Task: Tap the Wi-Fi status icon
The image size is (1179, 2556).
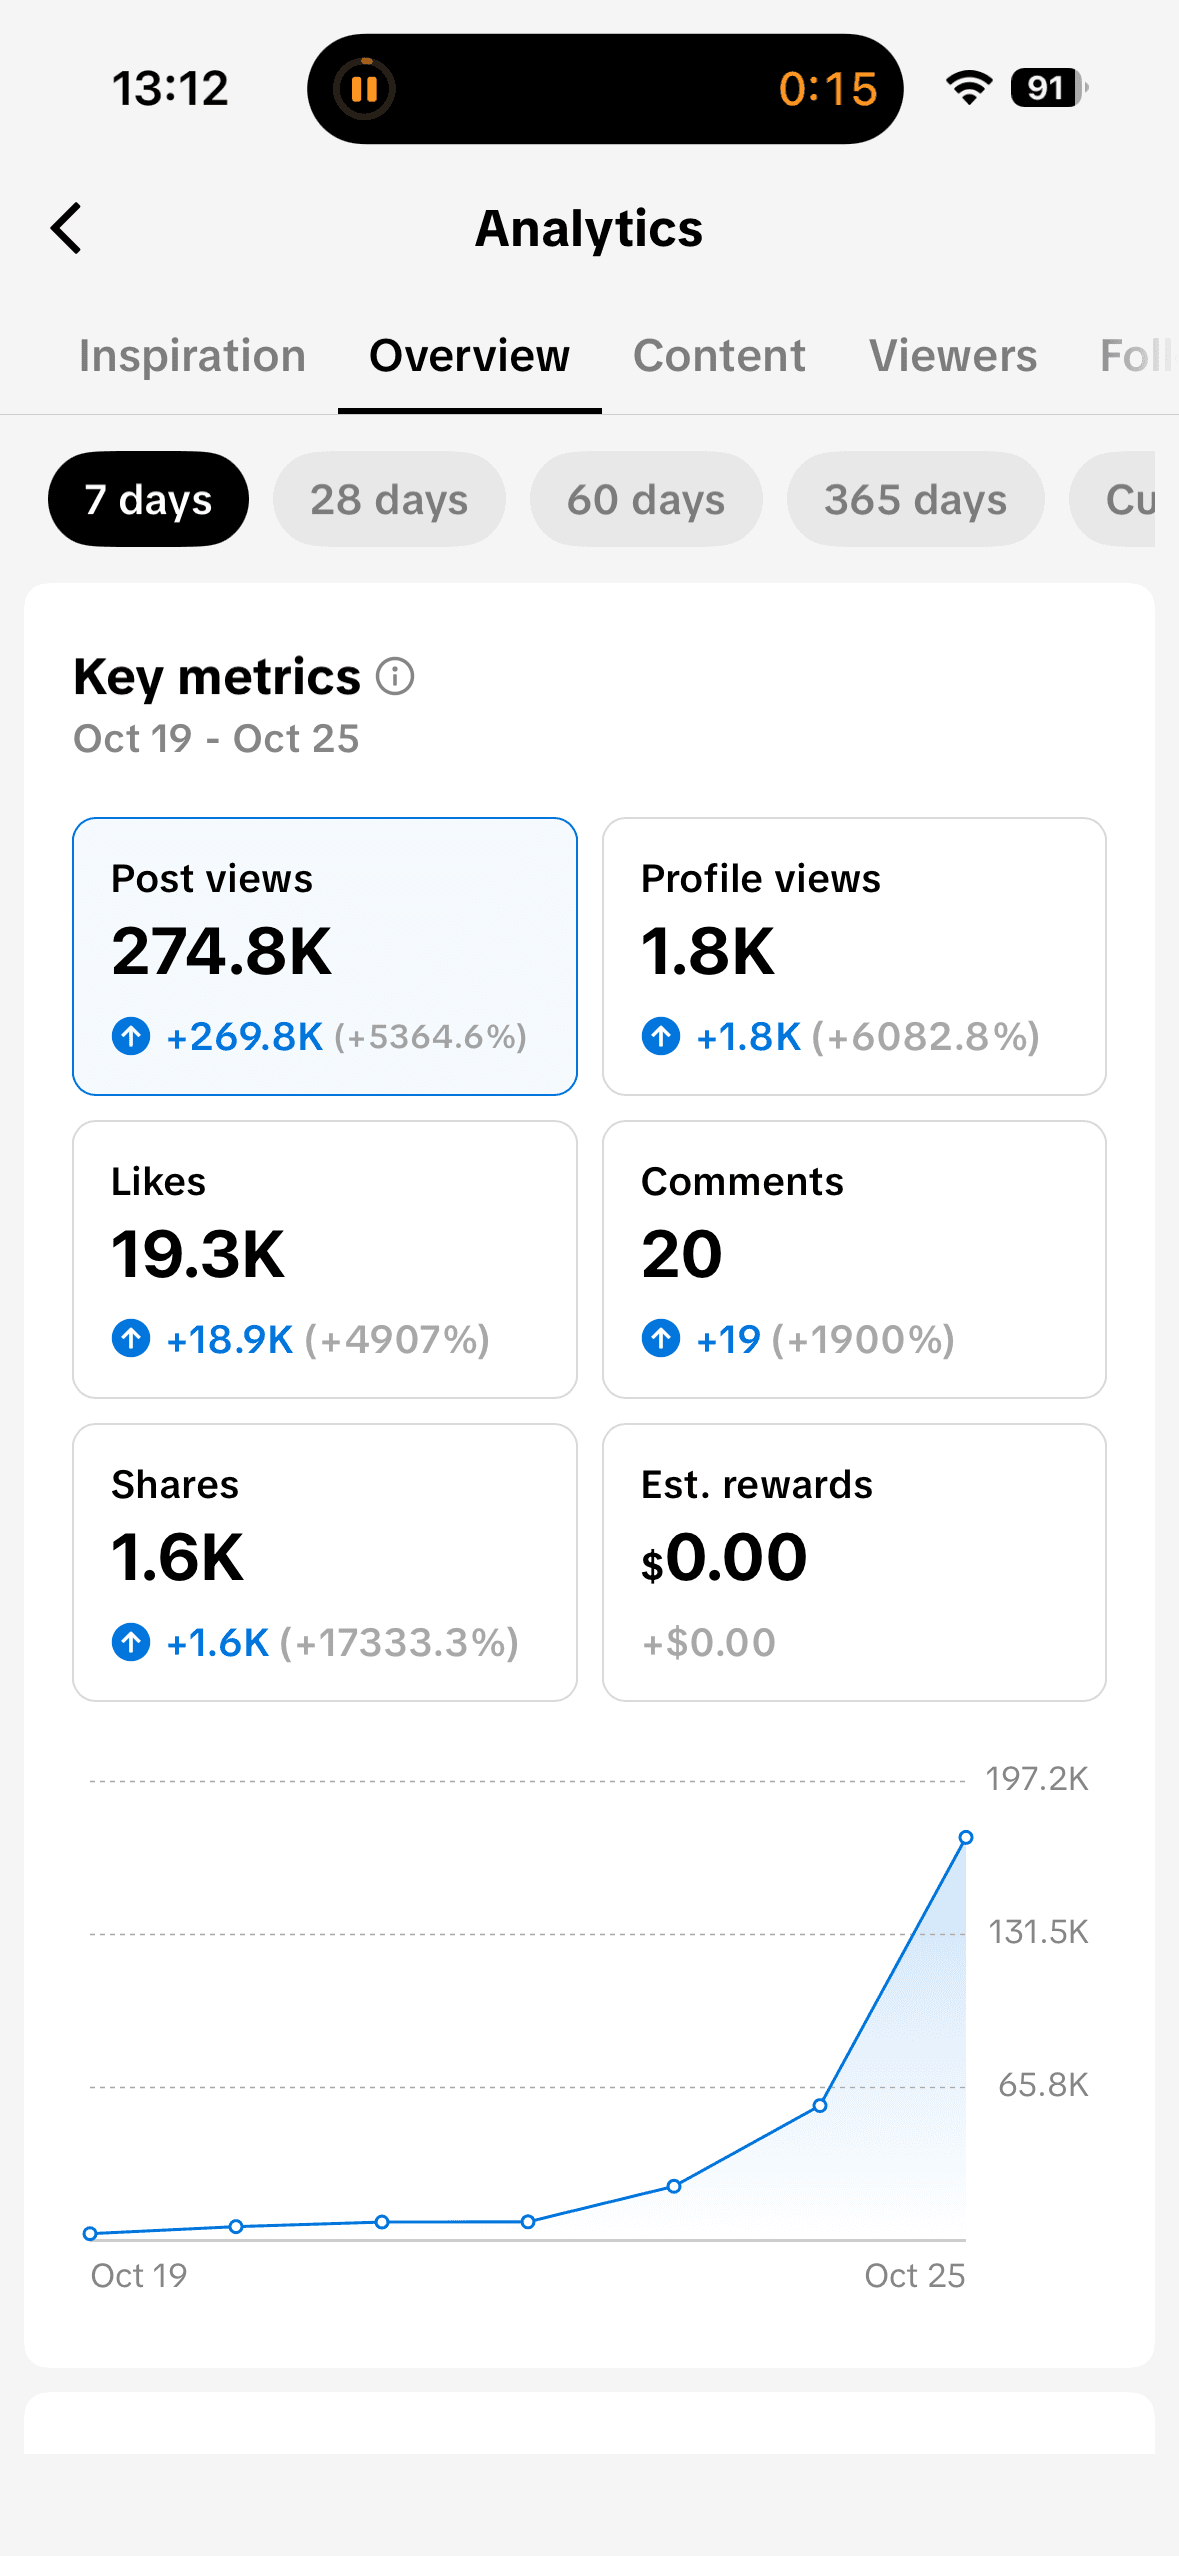Action: [x=968, y=88]
